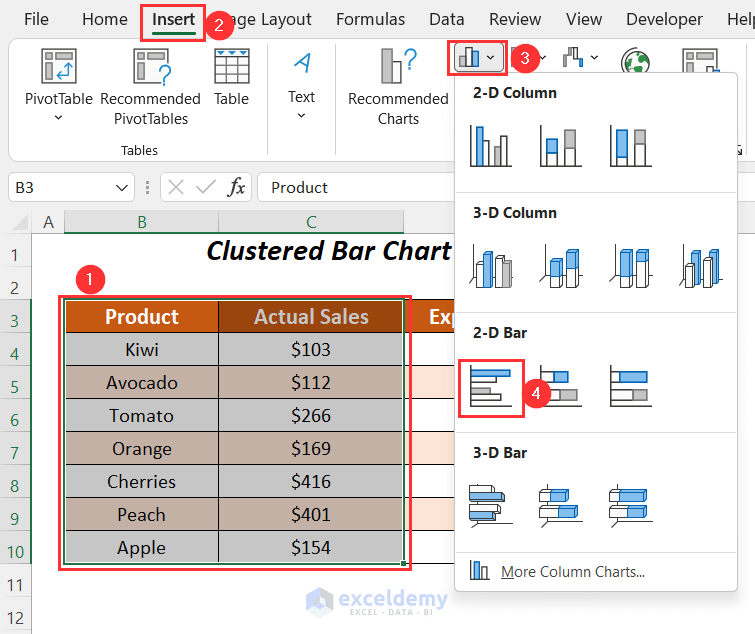Image resolution: width=755 pixels, height=634 pixels.
Task: Pick the 3-D Stacked Bar chart
Action: tap(560, 505)
